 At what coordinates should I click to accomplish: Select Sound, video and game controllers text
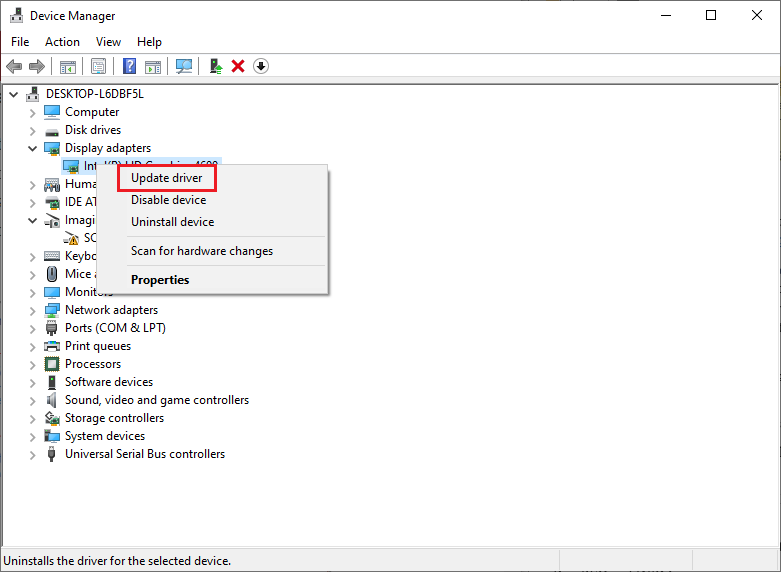coord(157,400)
